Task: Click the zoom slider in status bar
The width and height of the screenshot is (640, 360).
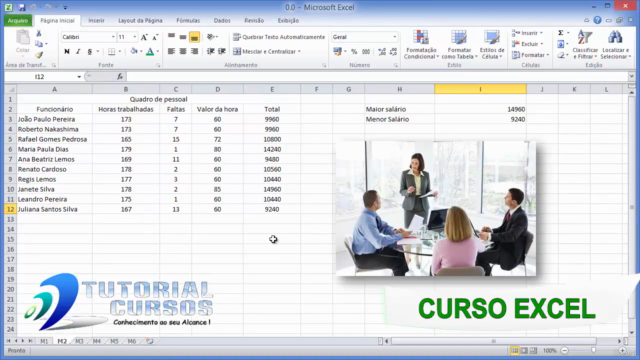Action: click(593, 351)
